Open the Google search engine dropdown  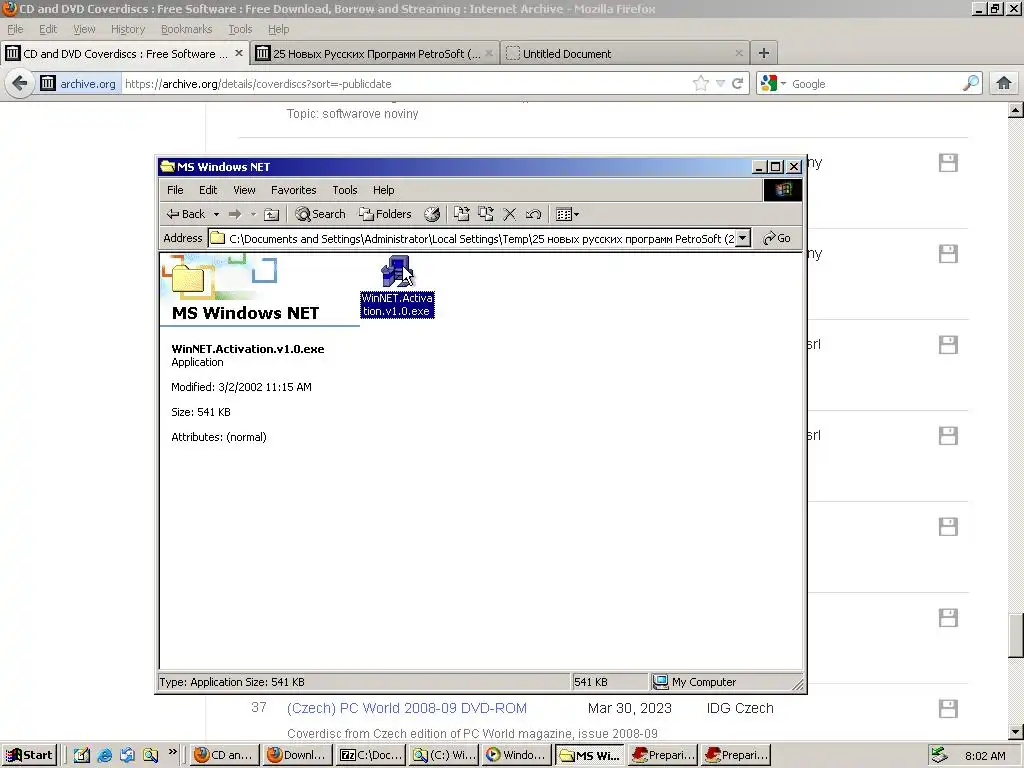coord(773,84)
